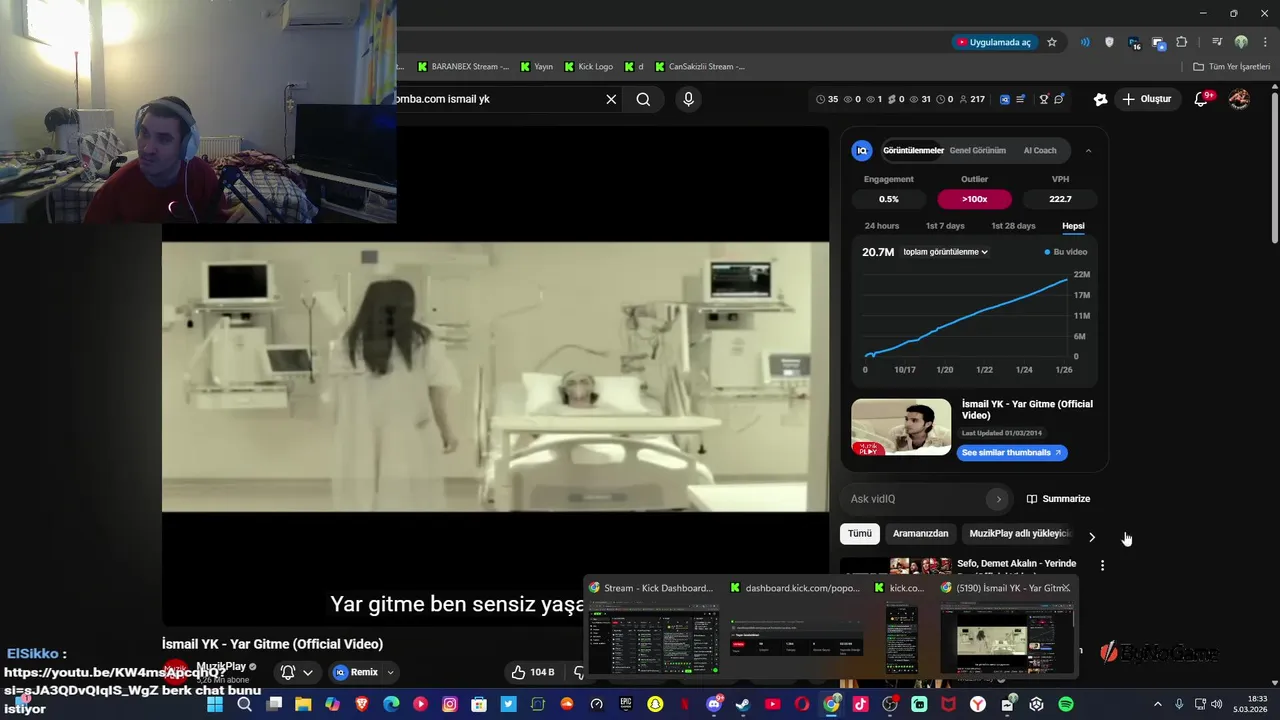Select the Hepsi time range

tap(1073, 226)
